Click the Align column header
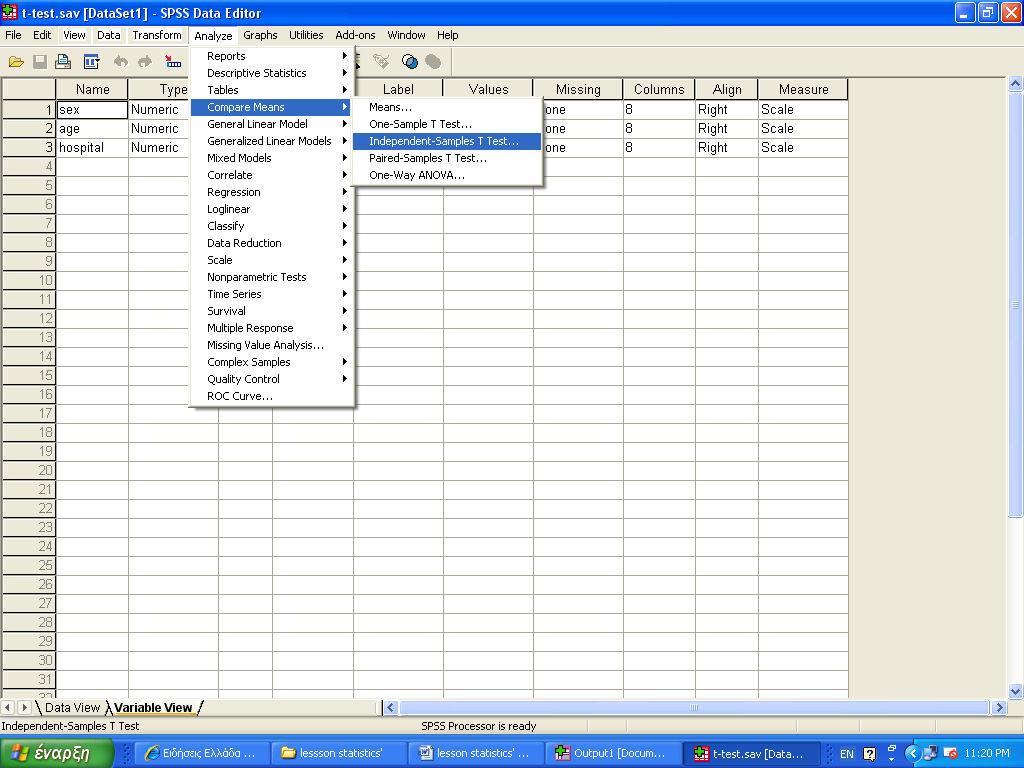 727,89
